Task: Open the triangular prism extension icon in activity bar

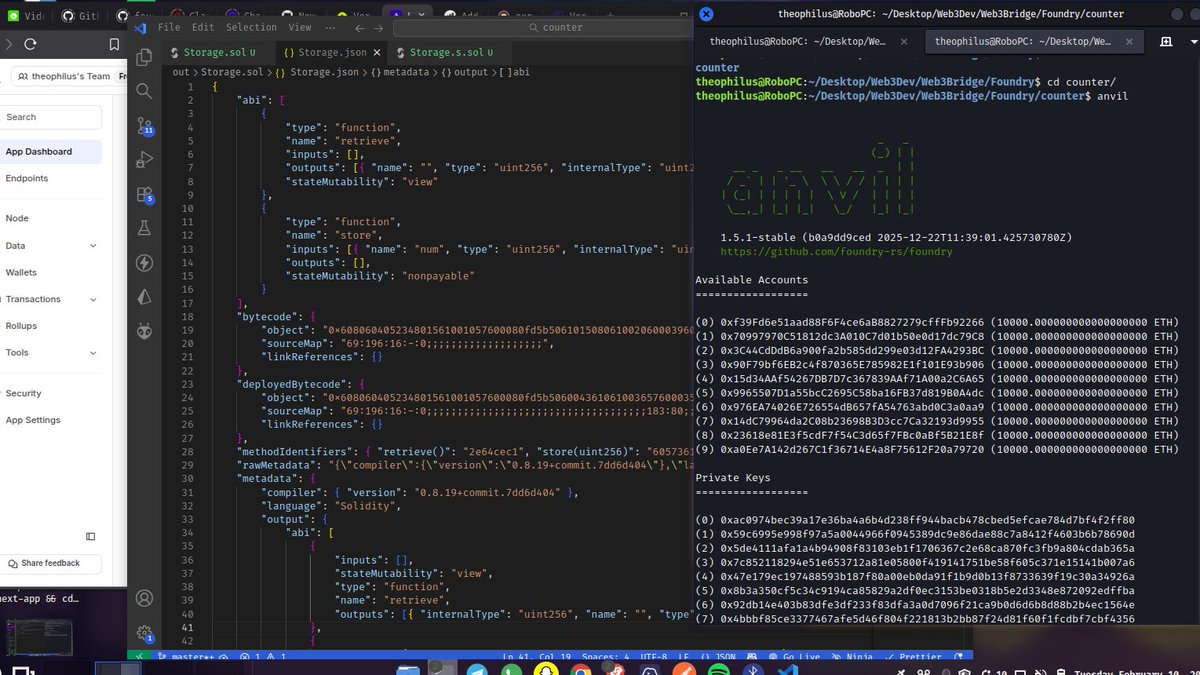Action: [x=144, y=296]
